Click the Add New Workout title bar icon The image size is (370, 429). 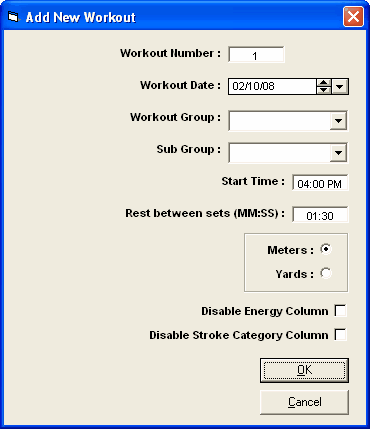click(13, 17)
